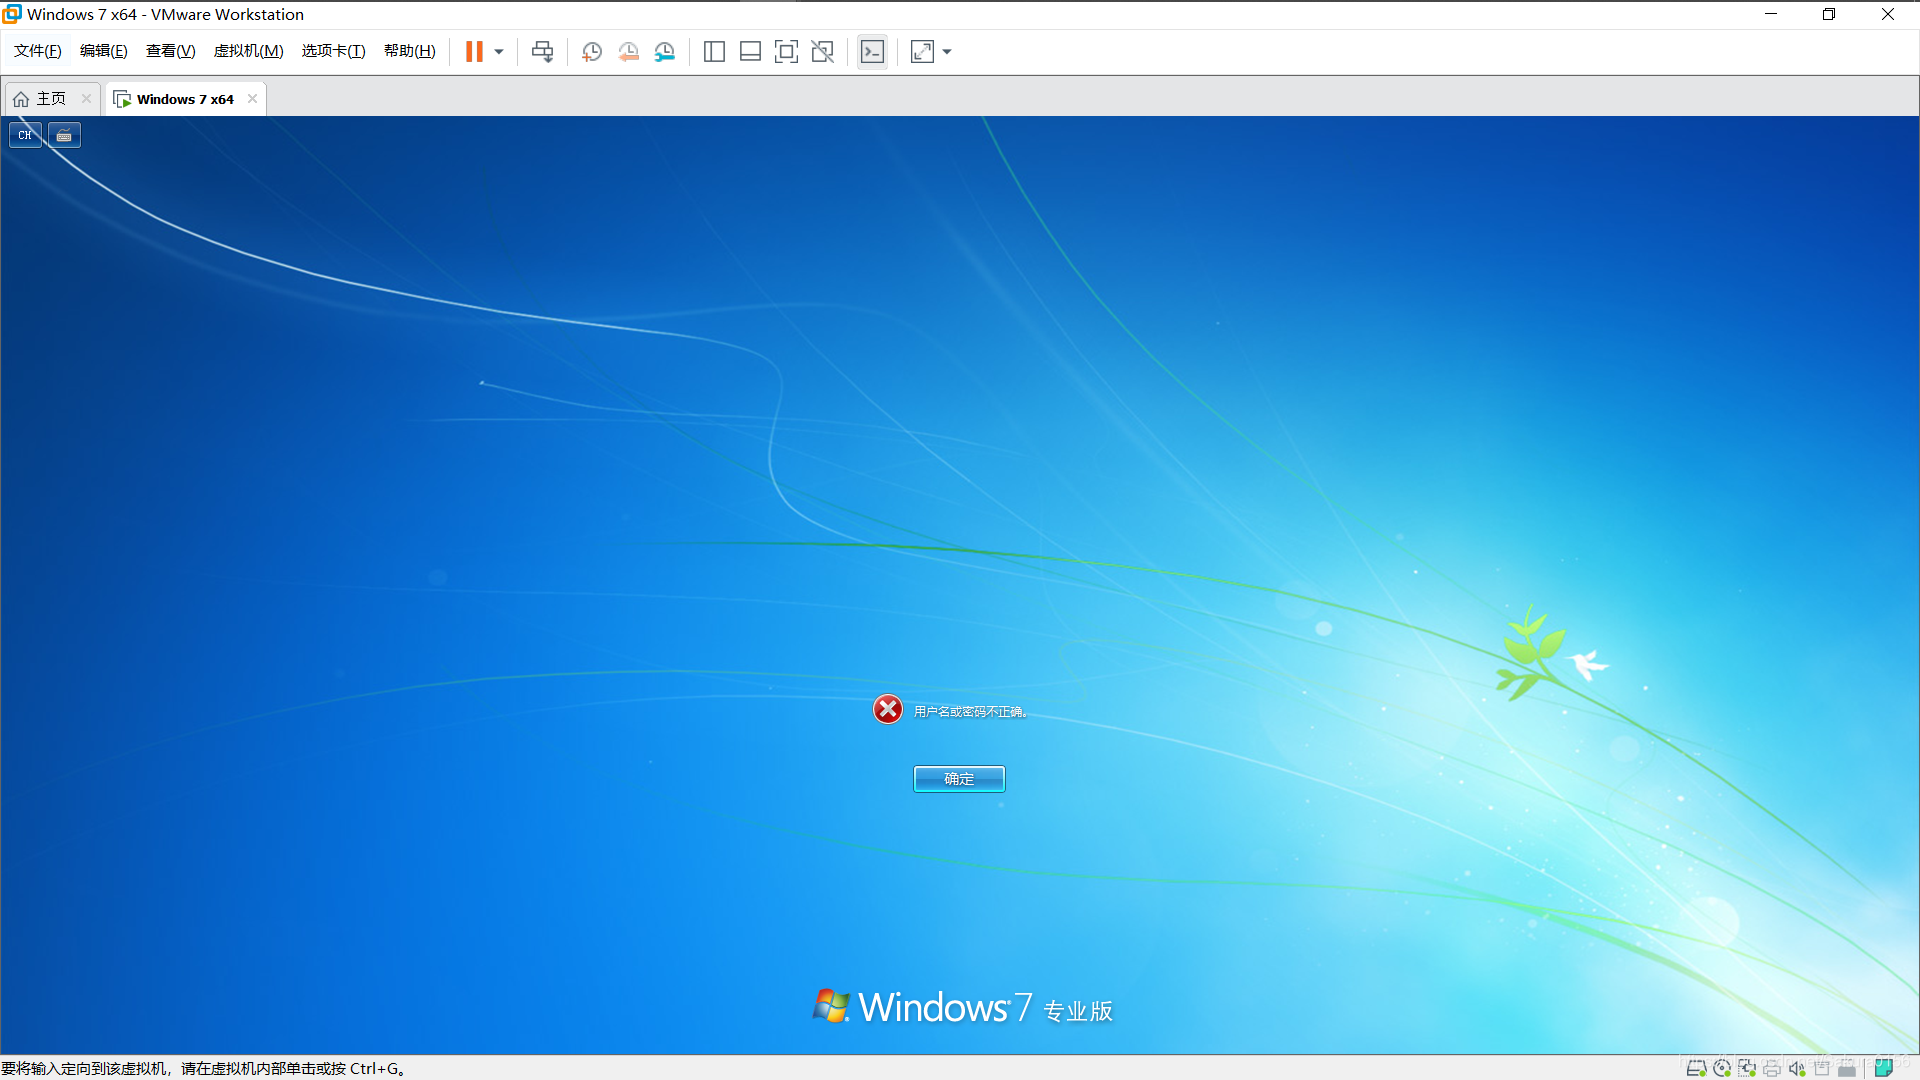Image resolution: width=1920 pixels, height=1080 pixels.
Task: Open the 虚拟机(M) menu
Action: (x=249, y=51)
